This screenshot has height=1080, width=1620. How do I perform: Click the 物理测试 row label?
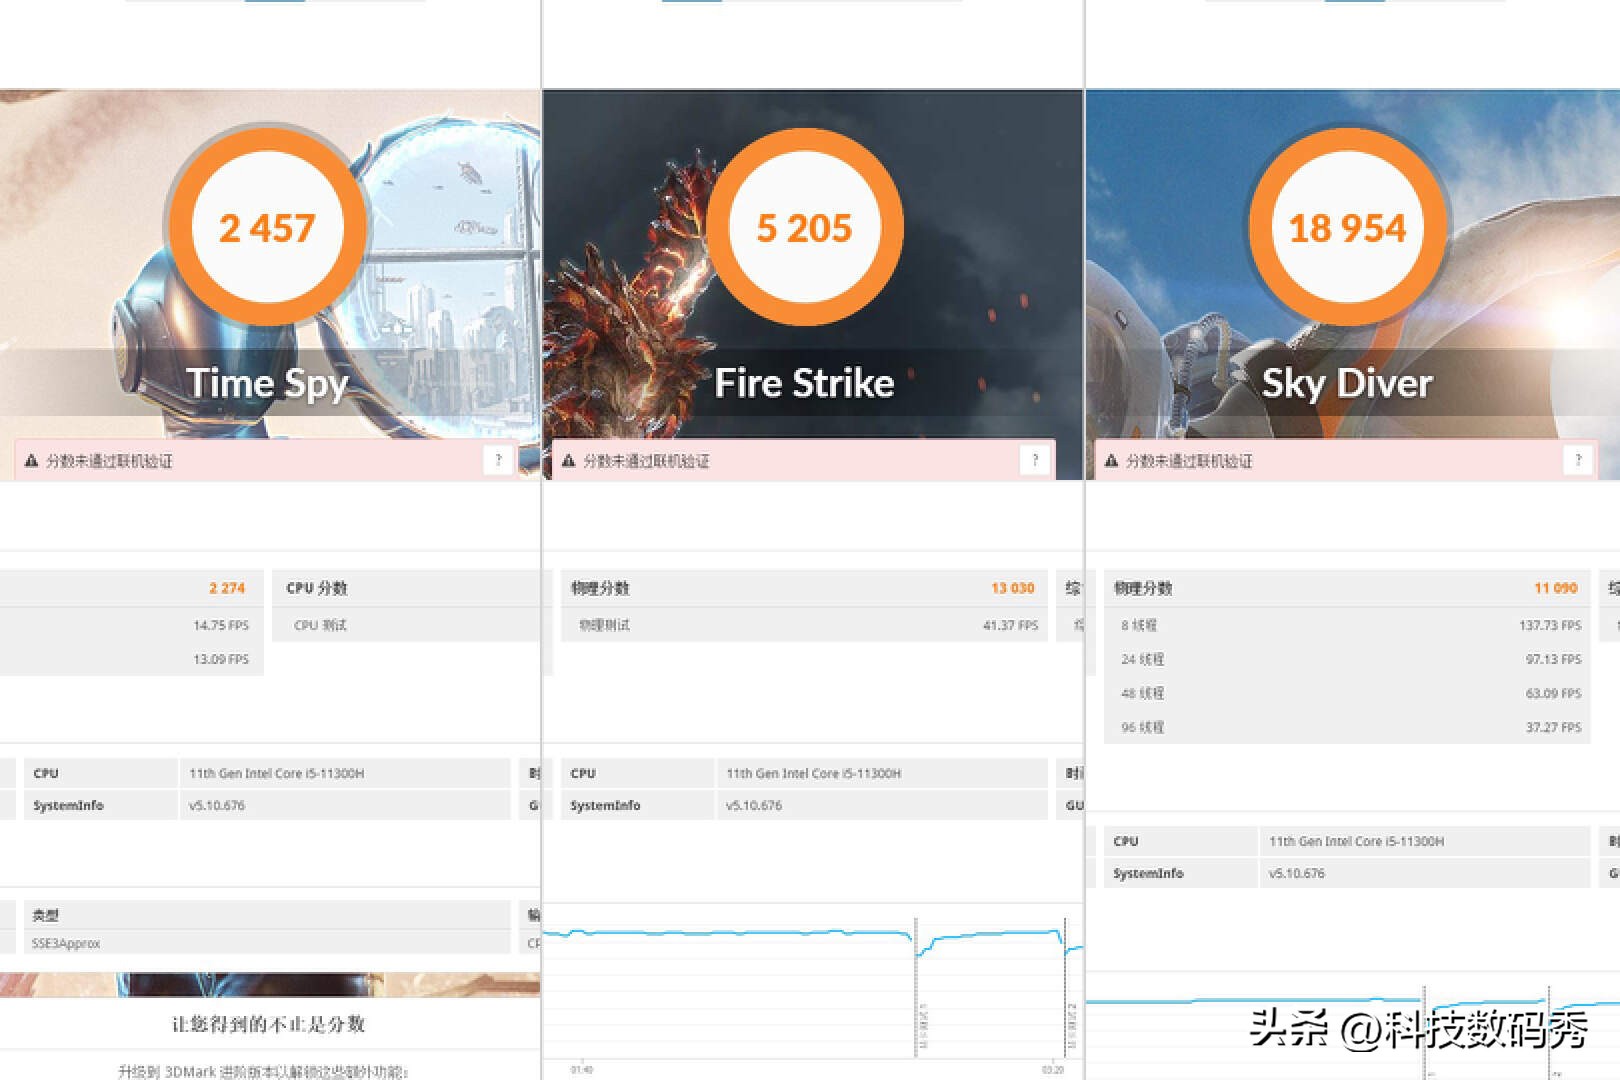[604, 625]
